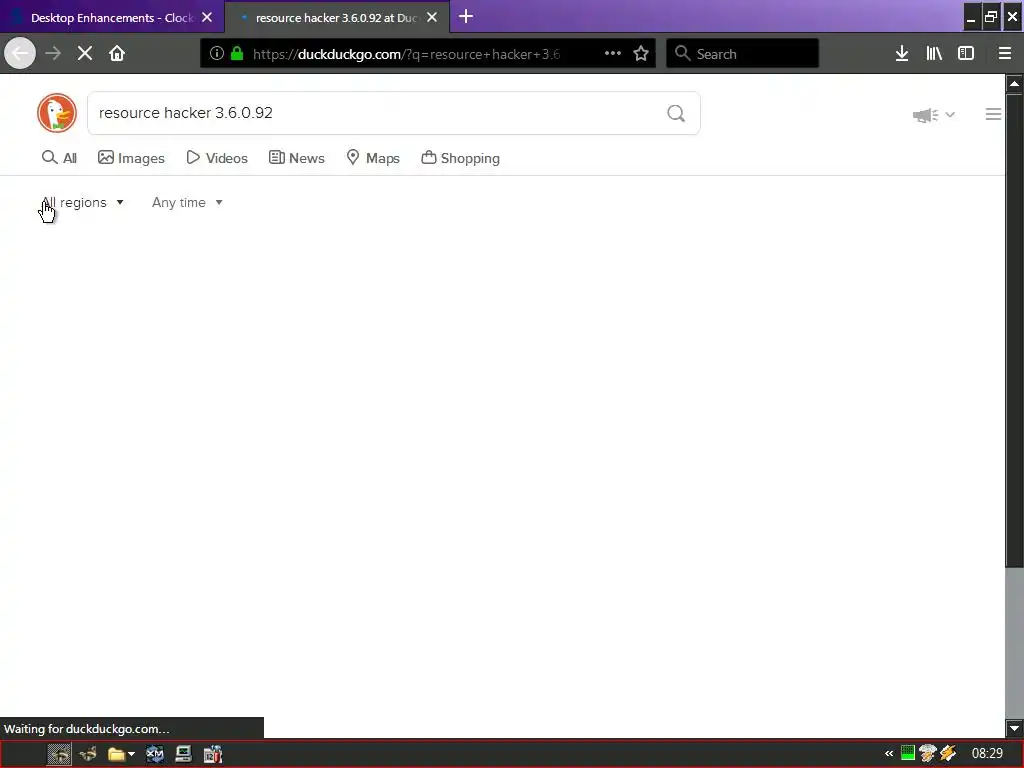Click the scrollbar up arrow
The width and height of the screenshot is (1024, 768).
(1014, 84)
